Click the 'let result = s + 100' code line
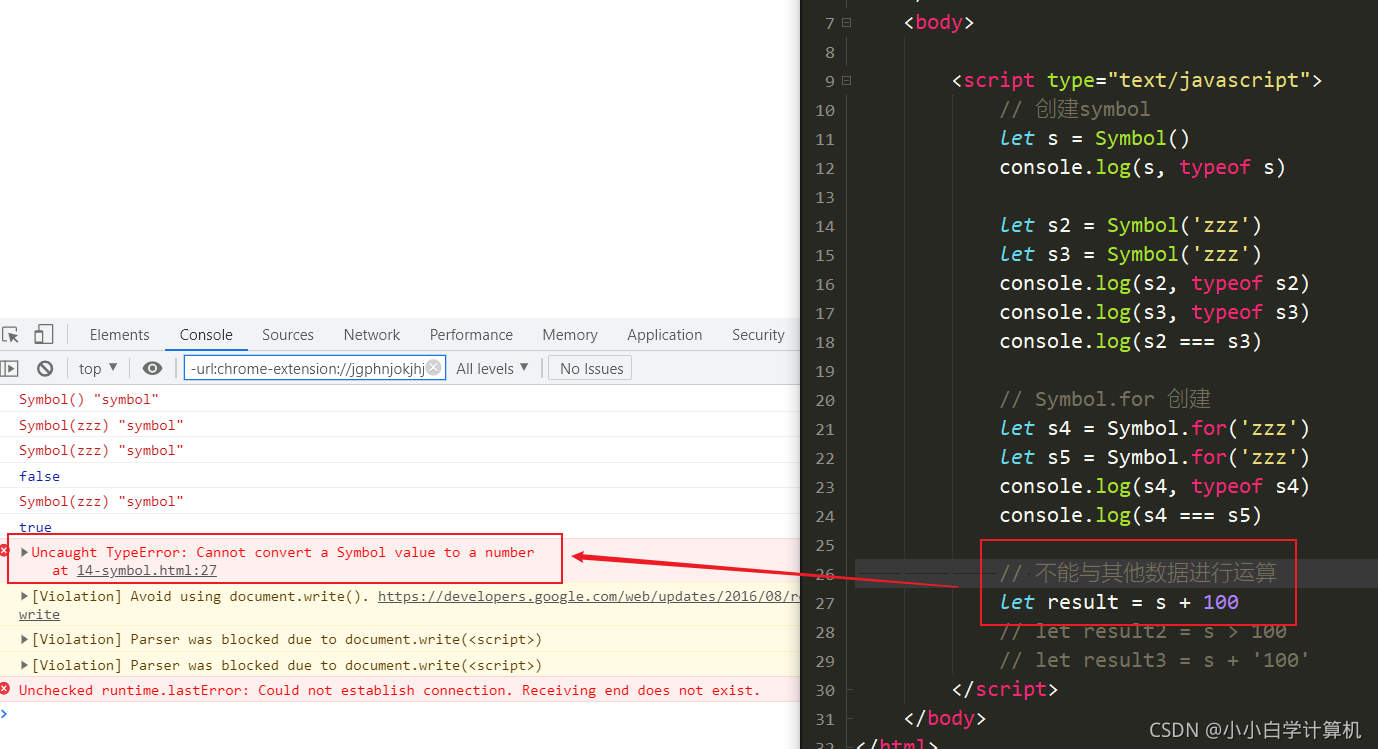 point(1119,602)
